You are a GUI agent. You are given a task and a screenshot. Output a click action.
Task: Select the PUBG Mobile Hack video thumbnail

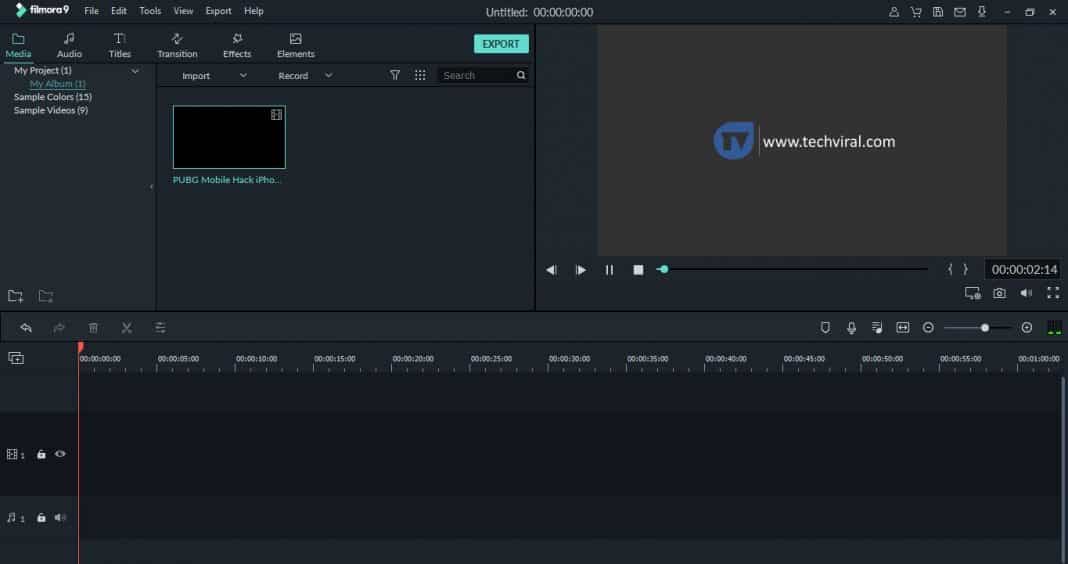229,137
